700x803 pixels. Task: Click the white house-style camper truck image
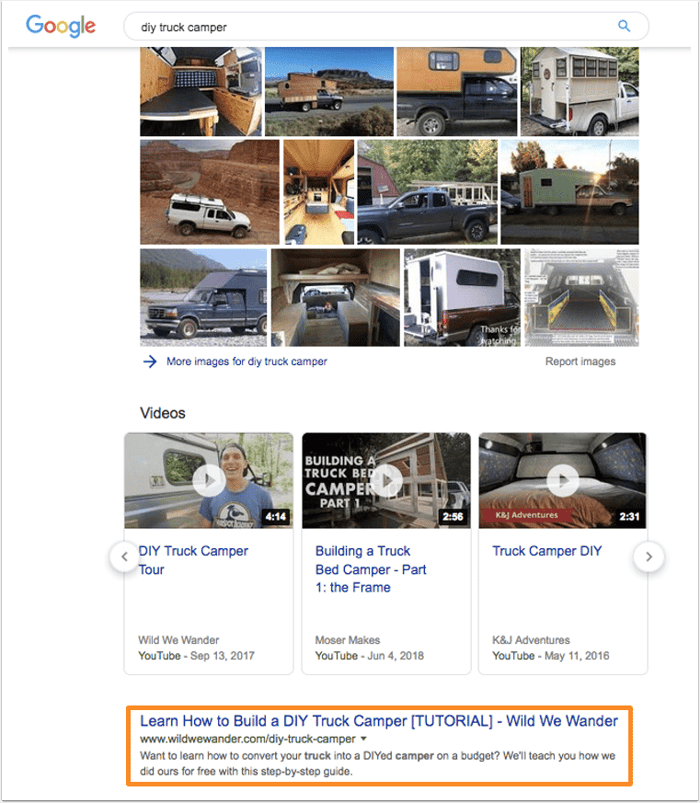pos(580,92)
